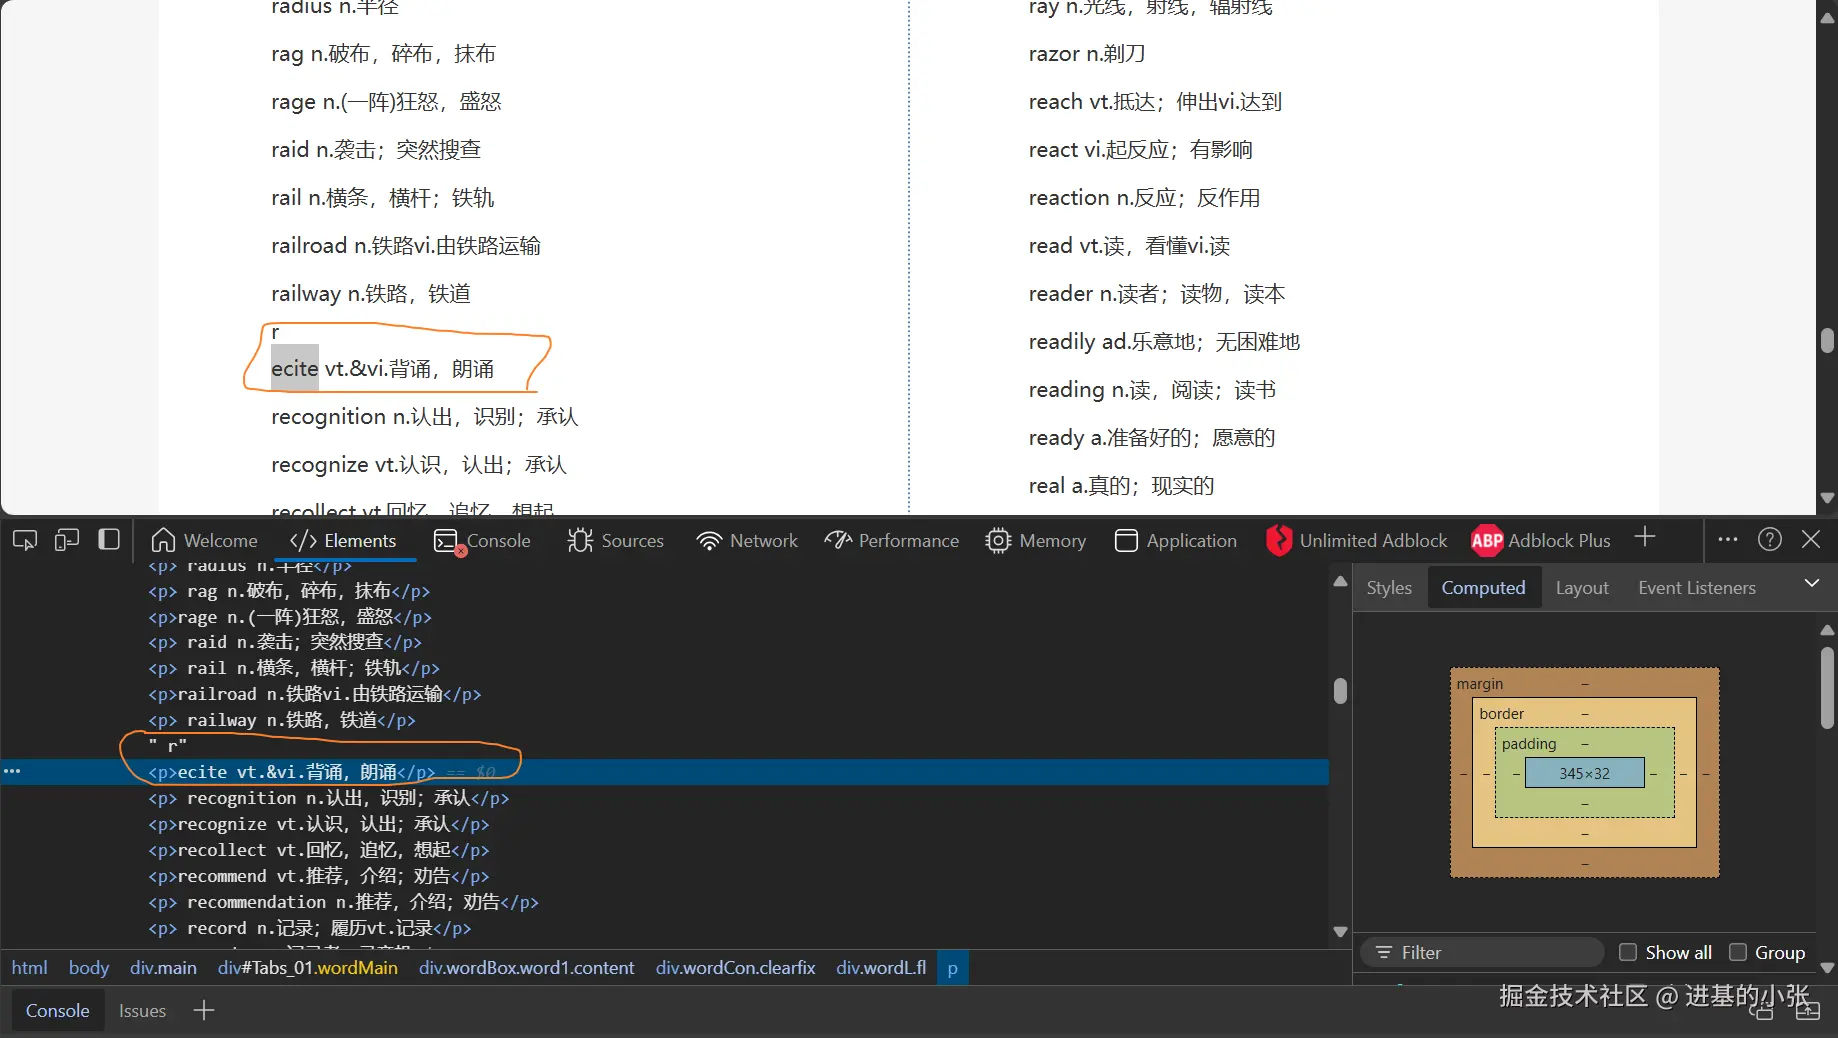Open more tools with the plus icon
The image size is (1838, 1038).
(x=1645, y=538)
